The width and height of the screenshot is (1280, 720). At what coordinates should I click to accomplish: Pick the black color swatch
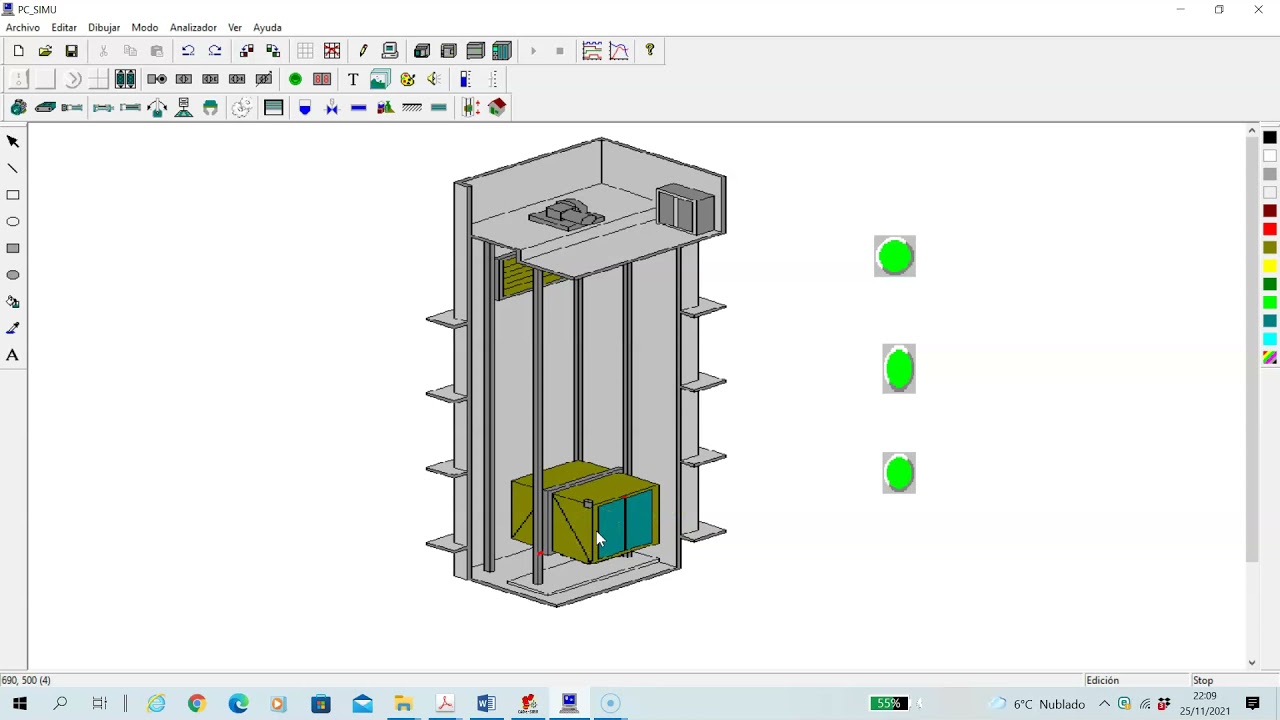click(1270, 138)
